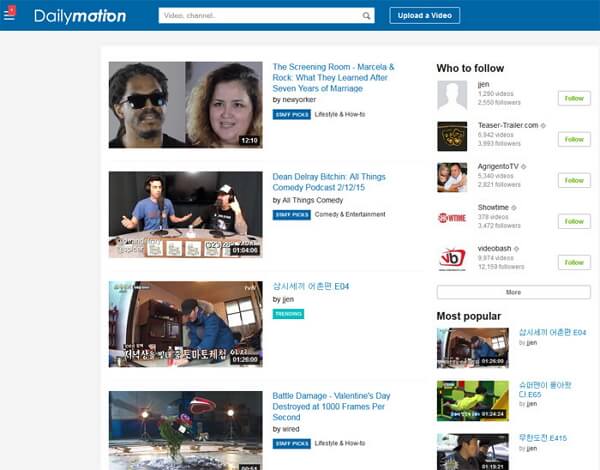Open Most popular E65 title link
This screenshot has width=600, height=470.
tap(545, 390)
